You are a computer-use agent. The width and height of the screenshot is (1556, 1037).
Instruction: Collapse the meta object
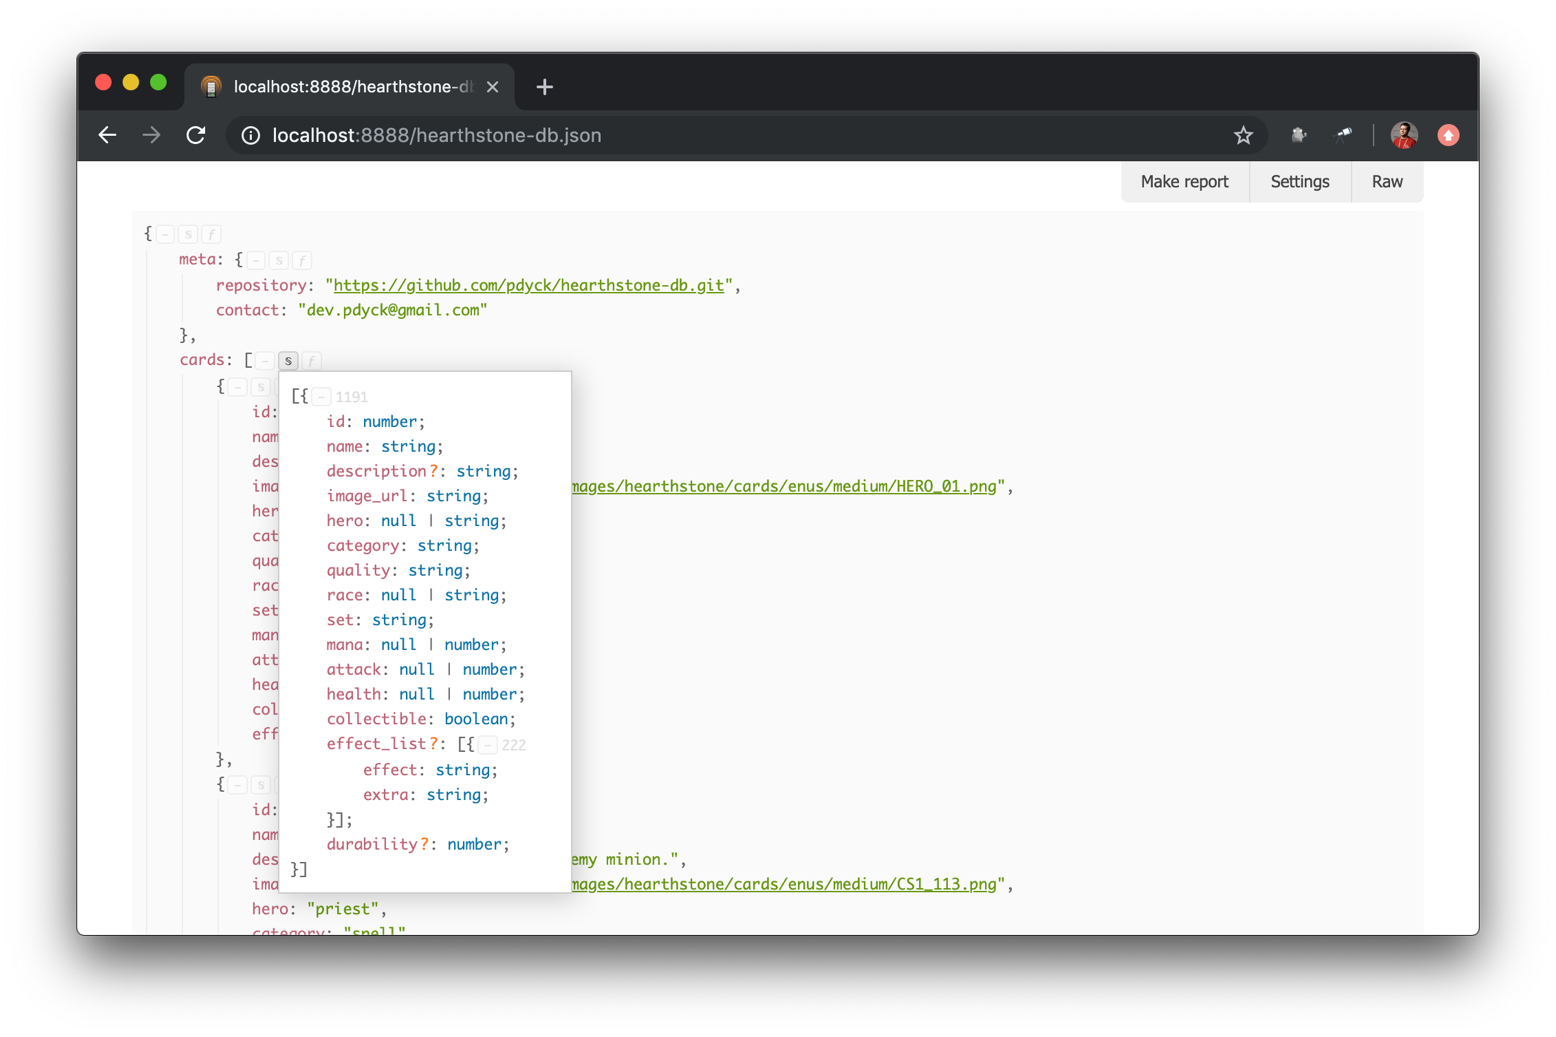(256, 260)
